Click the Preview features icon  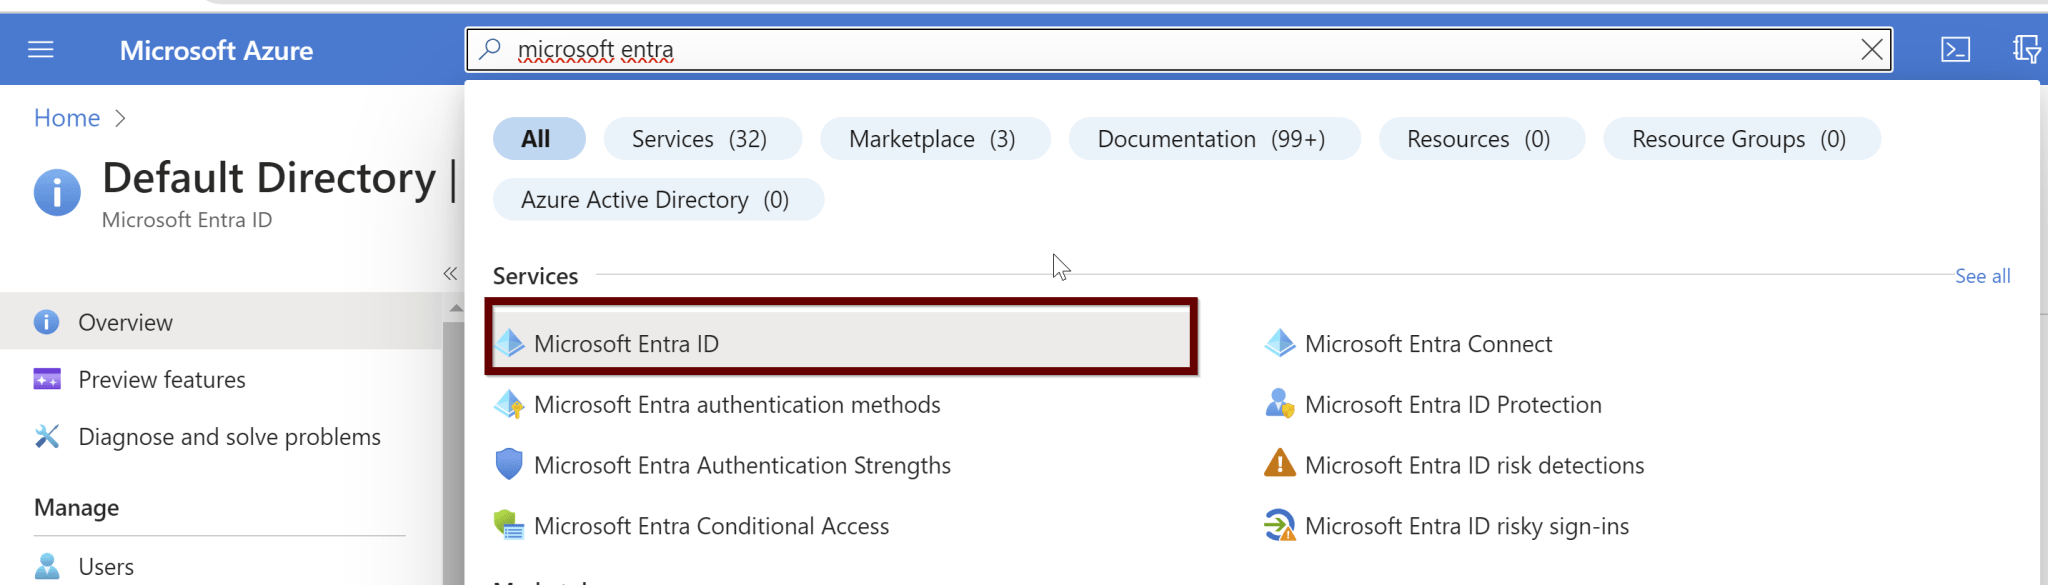click(x=47, y=379)
